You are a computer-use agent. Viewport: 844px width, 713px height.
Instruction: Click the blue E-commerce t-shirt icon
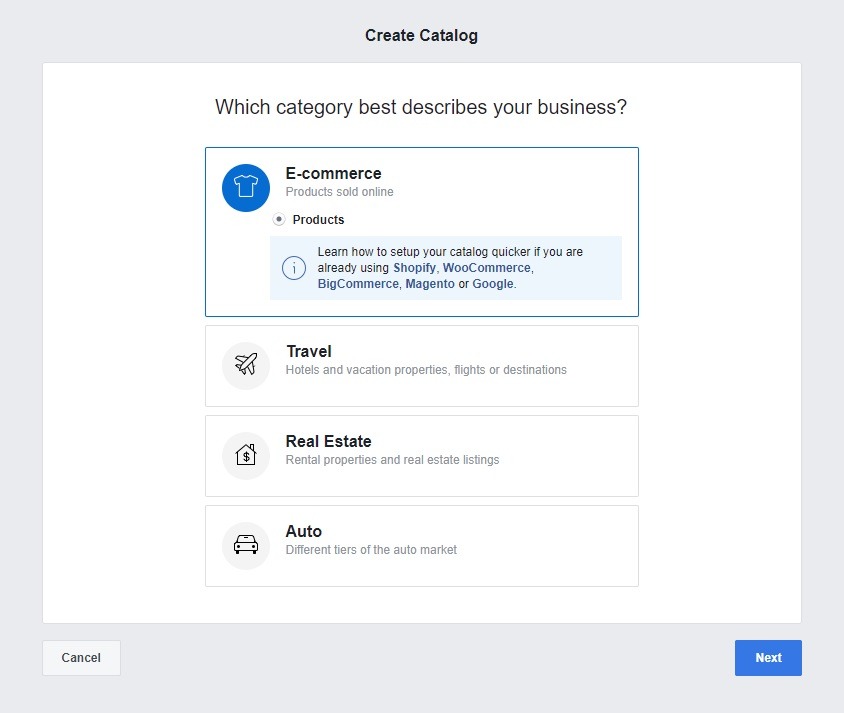(246, 188)
